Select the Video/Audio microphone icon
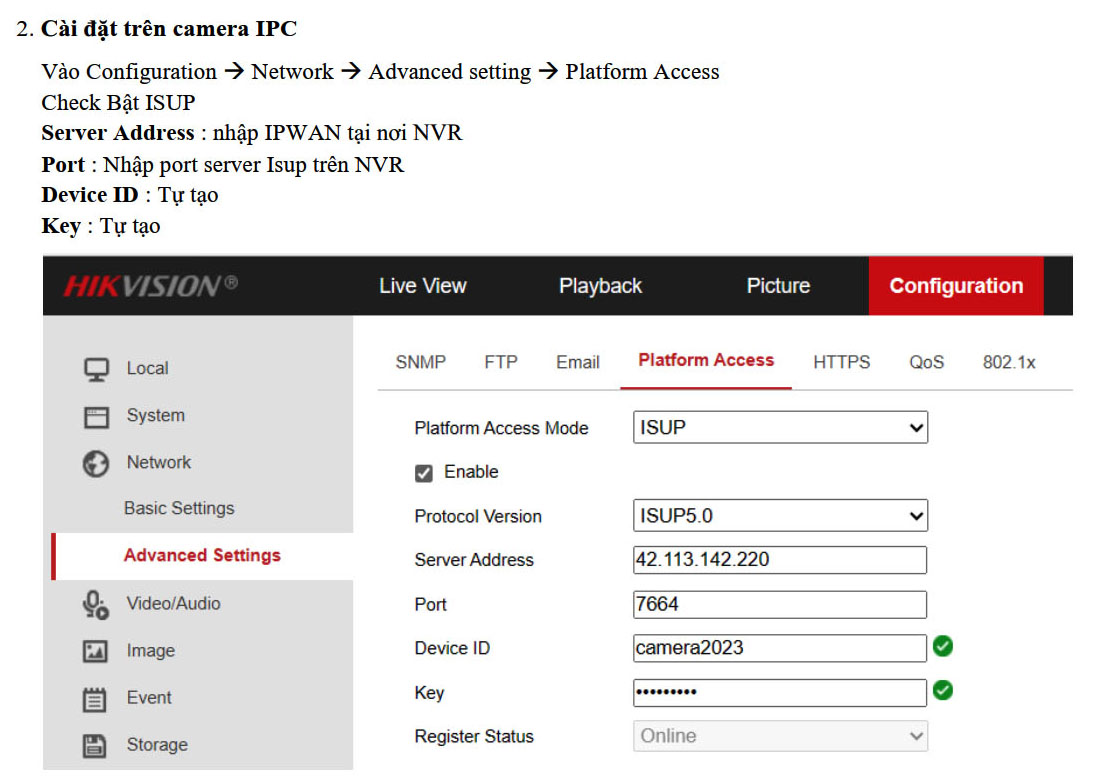This screenshot has width=1100, height=783. pos(96,603)
